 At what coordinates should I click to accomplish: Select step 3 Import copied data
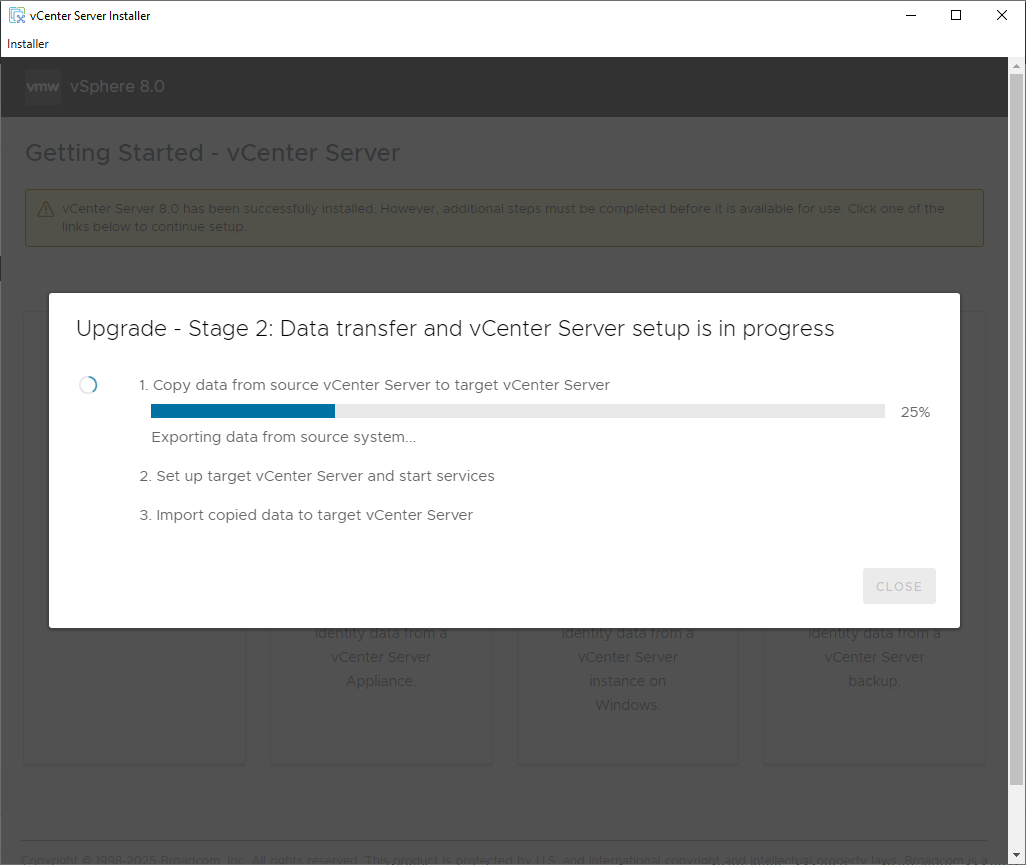coord(306,515)
